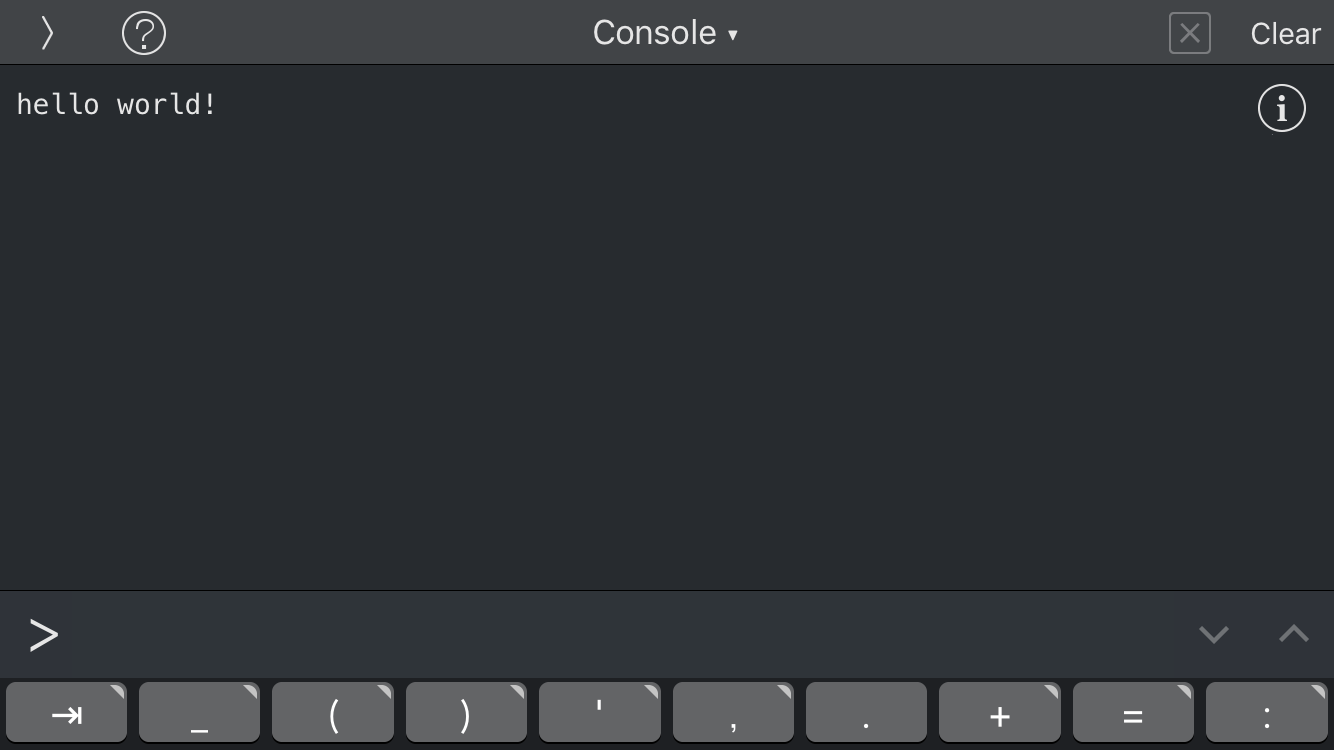The height and width of the screenshot is (750, 1334).
Task: Click the prompt greater-than symbol
Action: [43, 635]
